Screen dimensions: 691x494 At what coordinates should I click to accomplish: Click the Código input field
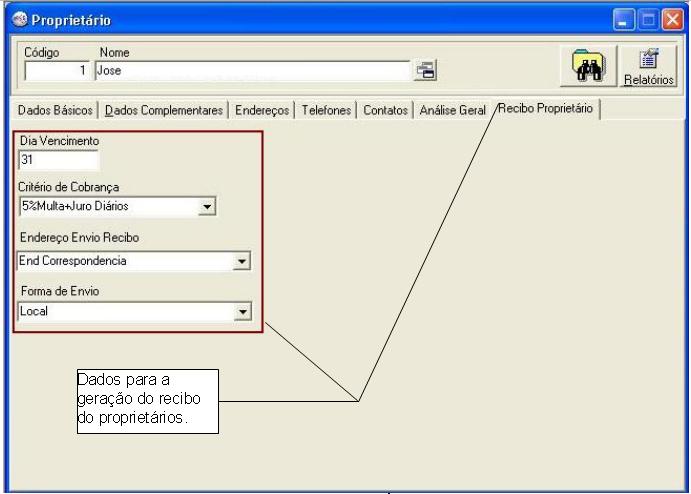pyautogui.click(x=55, y=71)
